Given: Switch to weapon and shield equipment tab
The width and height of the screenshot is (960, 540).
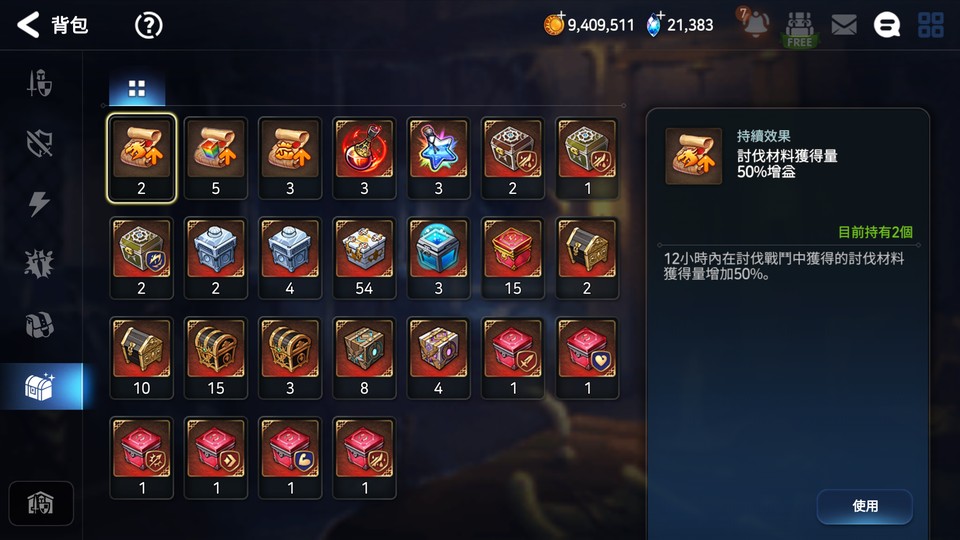Looking at the screenshot, I should click(x=40, y=83).
